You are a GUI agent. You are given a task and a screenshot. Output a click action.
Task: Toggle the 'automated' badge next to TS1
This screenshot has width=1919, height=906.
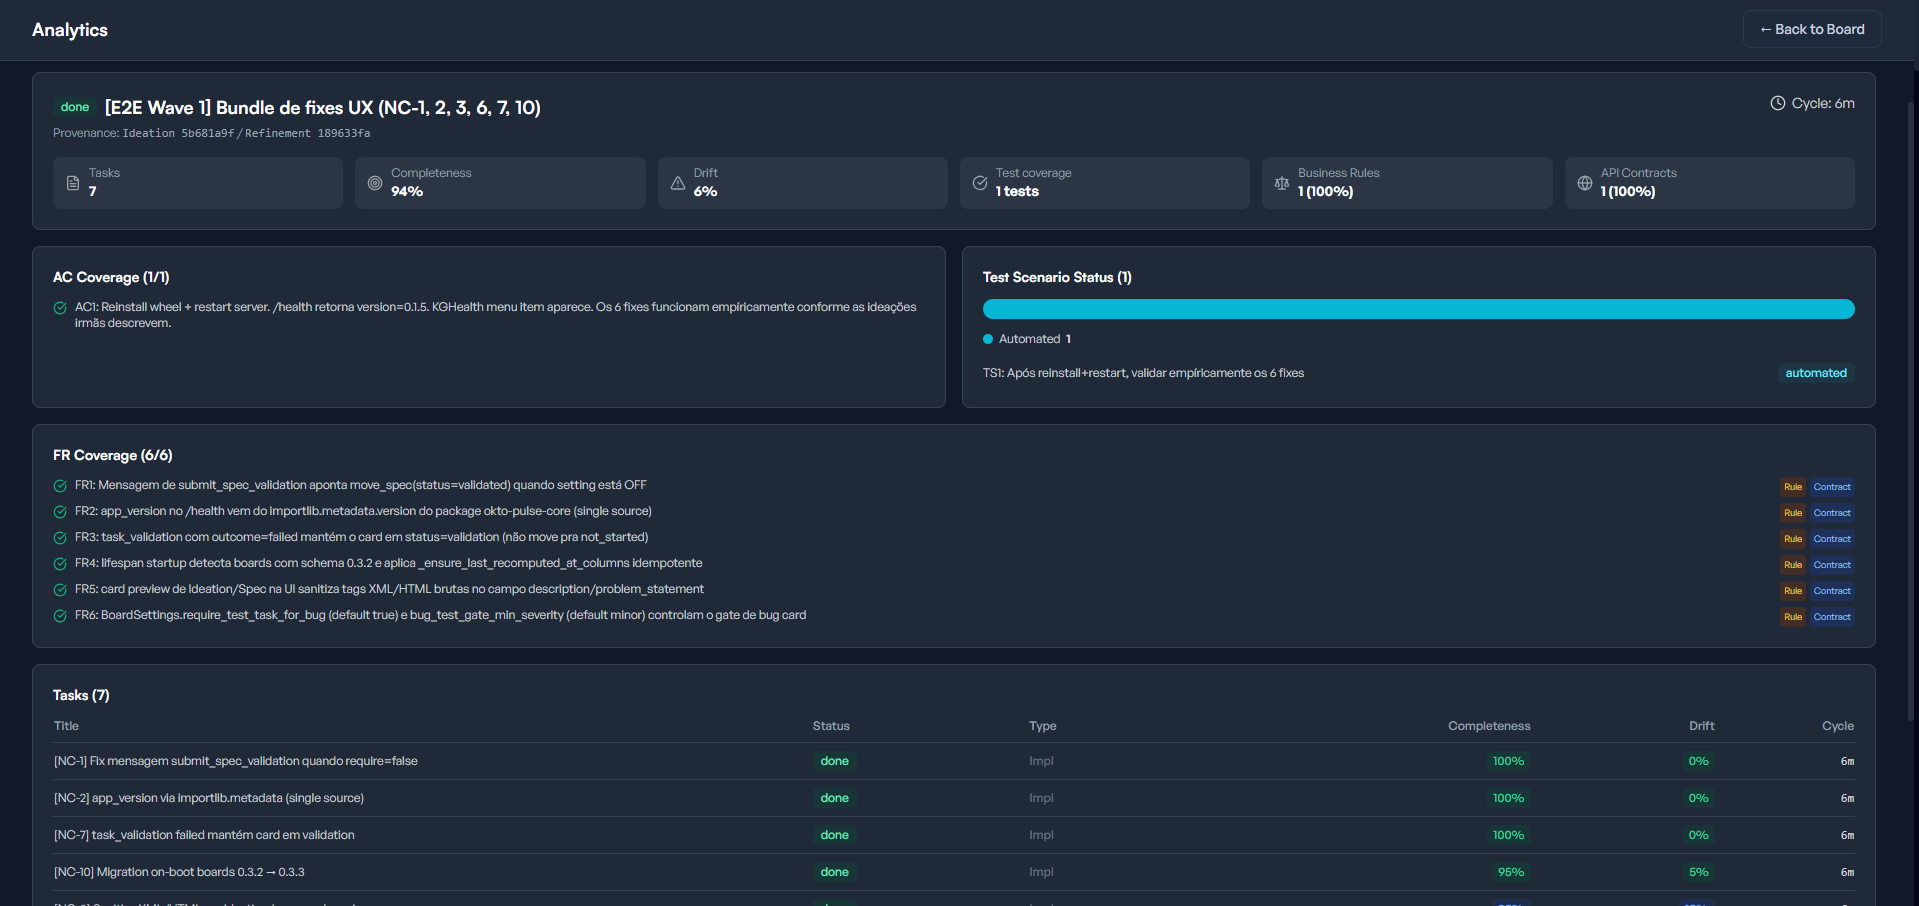pyautogui.click(x=1817, y=373)
